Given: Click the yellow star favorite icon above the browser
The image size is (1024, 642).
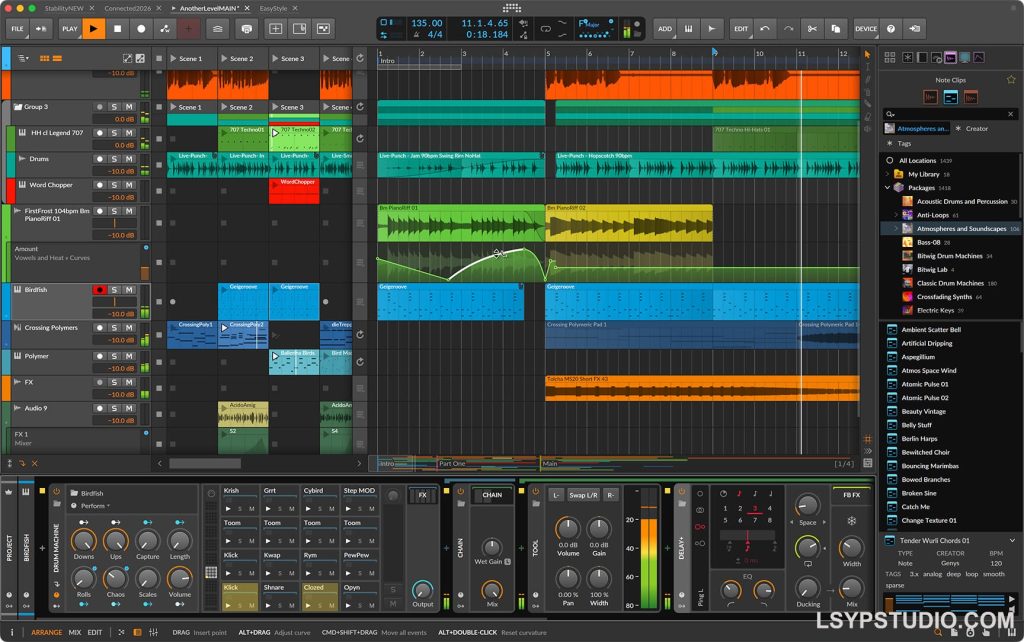Looking at the screenshot, I should pyautogui.click(x=1011, y=80).
